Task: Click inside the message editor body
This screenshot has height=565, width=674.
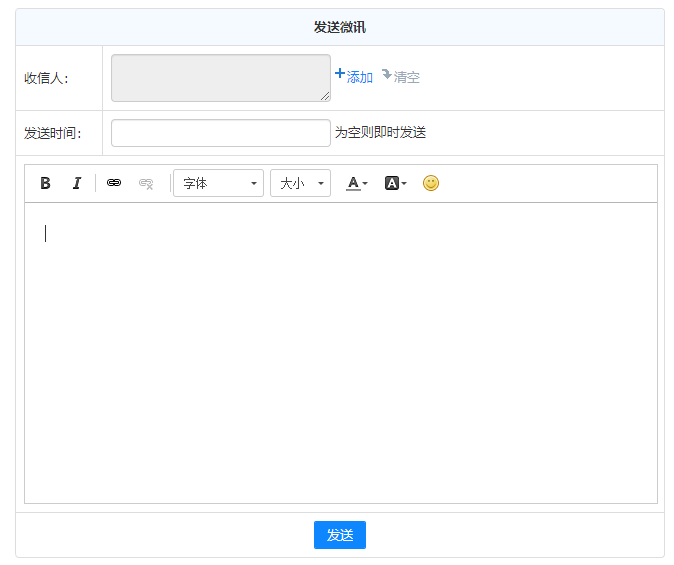Action: [x=340, y=350]
